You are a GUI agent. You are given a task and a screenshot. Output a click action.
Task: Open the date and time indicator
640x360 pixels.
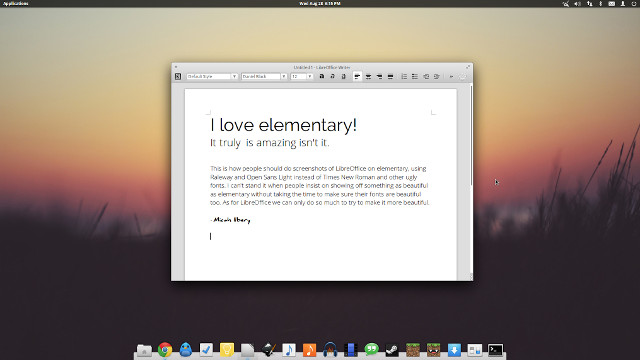tap(320, 3)
